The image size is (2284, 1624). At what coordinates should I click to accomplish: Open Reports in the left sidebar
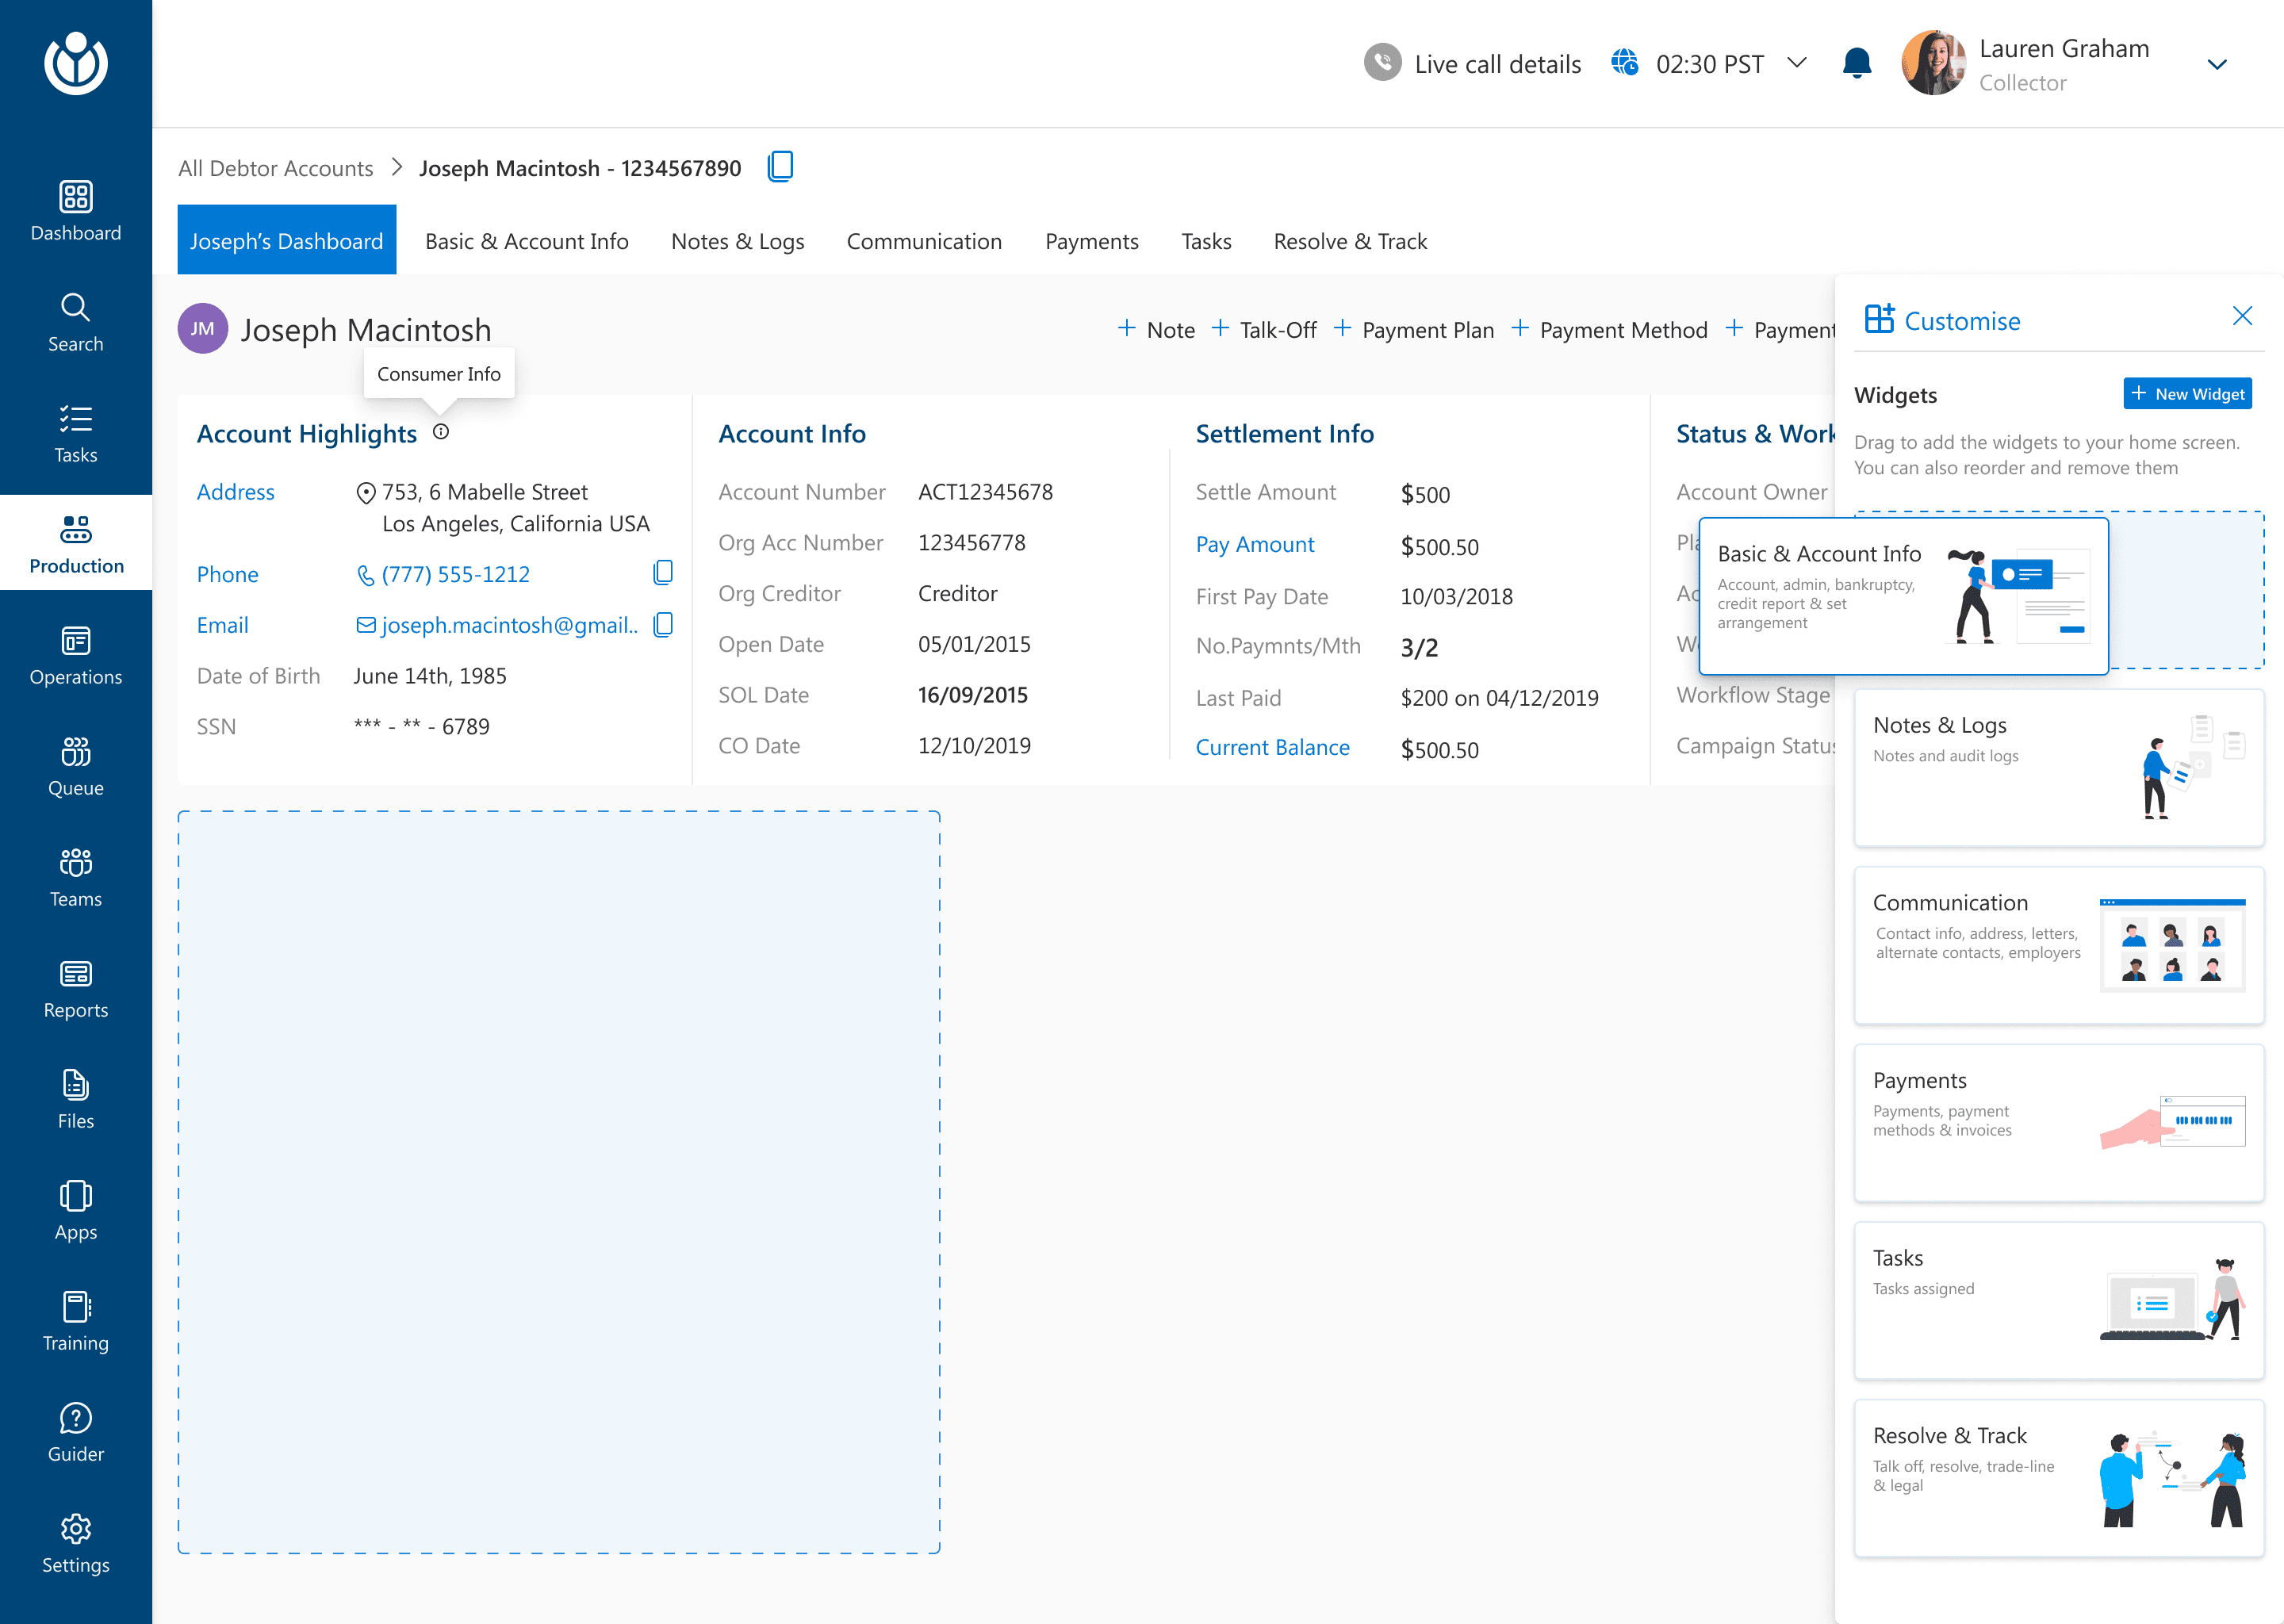click(x=76, y=988)
